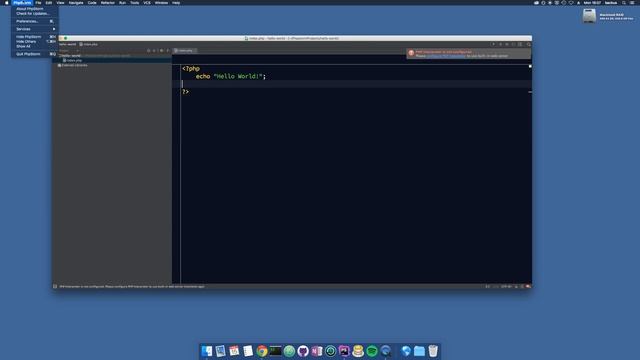Click the echo line in editor
This screenshot has width=640, height=360.
point(231,76)
